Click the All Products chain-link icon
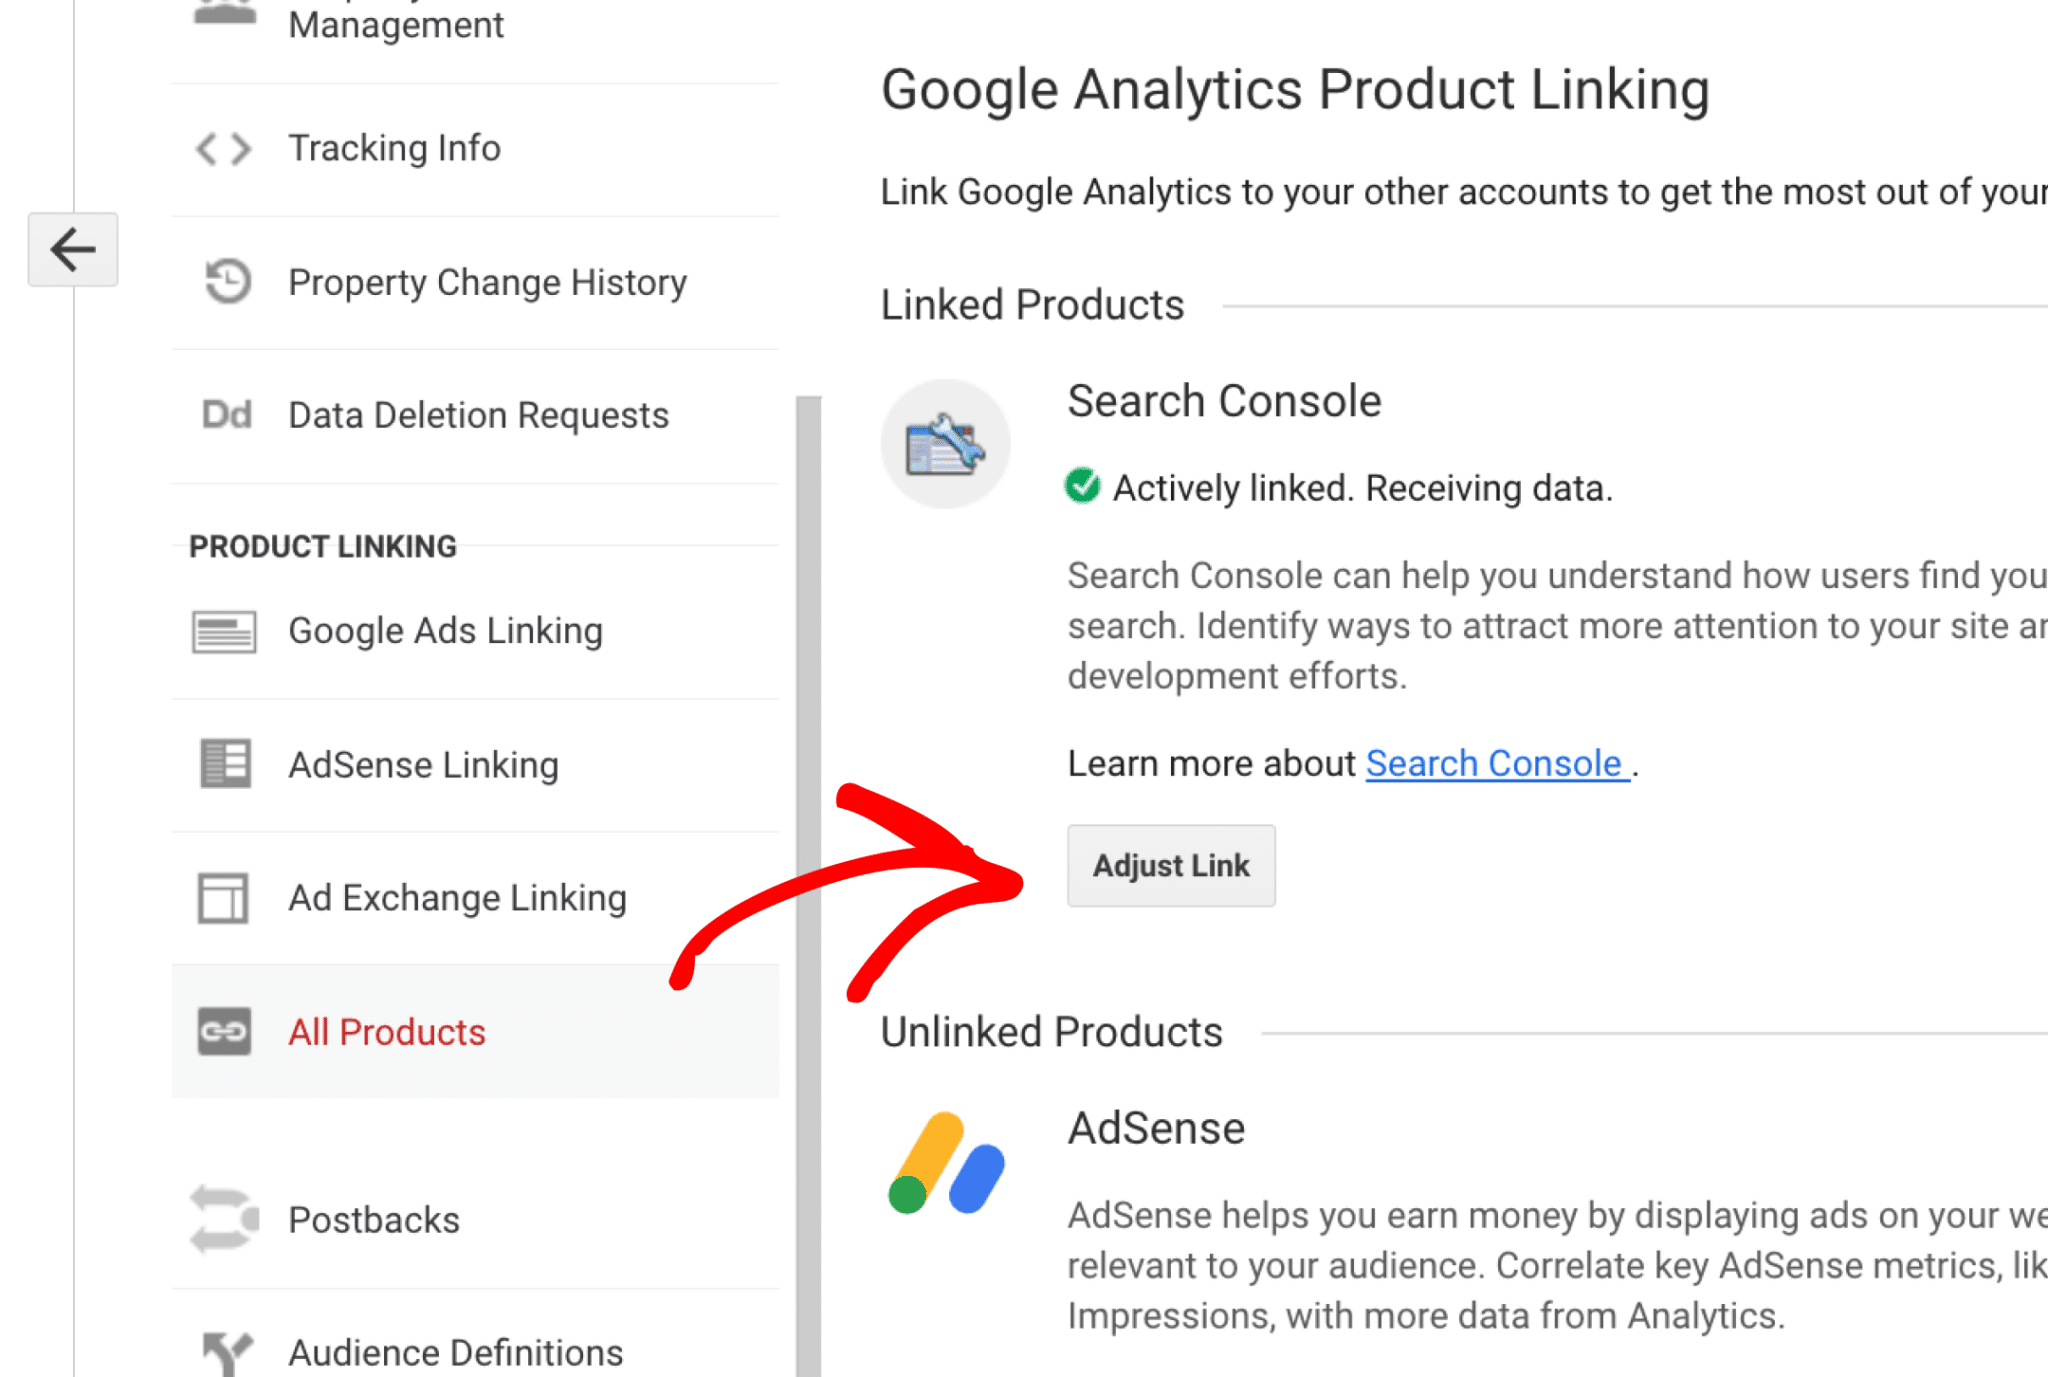The width and height of the screenshot is (2048, 1377). [x=224, y=1031]
